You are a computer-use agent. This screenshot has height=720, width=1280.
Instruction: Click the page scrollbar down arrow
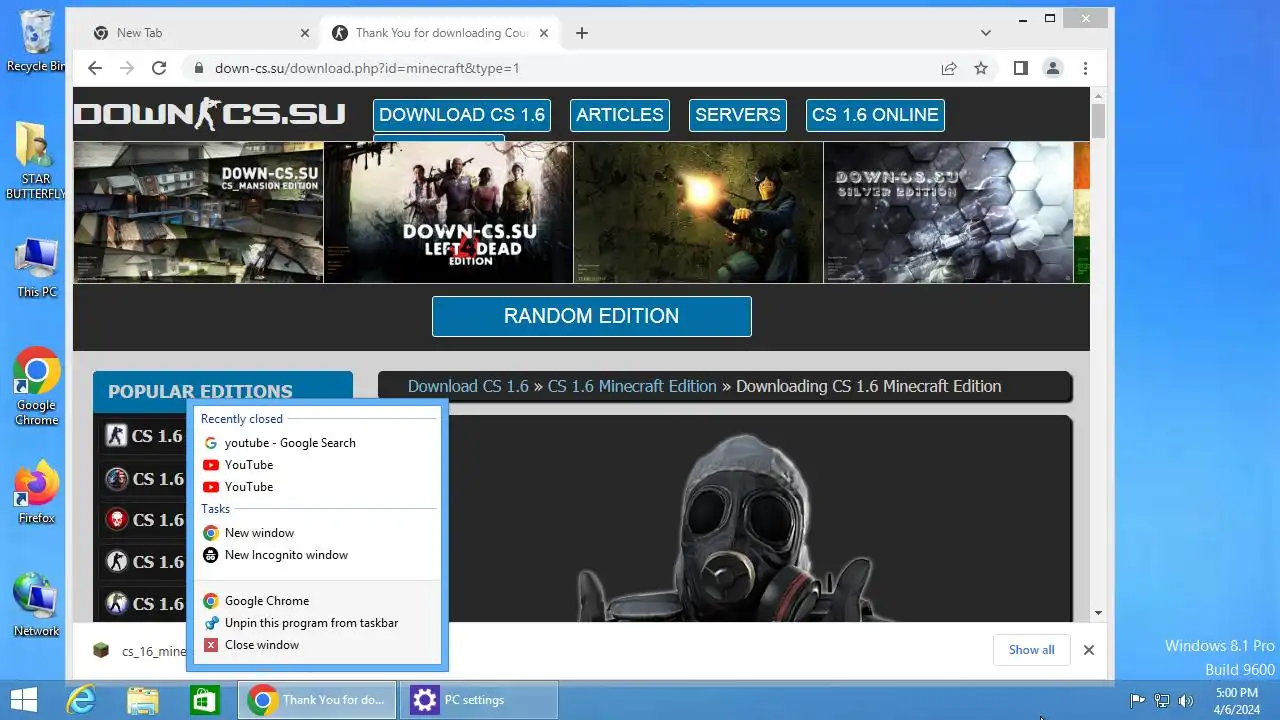point(1098,613)
